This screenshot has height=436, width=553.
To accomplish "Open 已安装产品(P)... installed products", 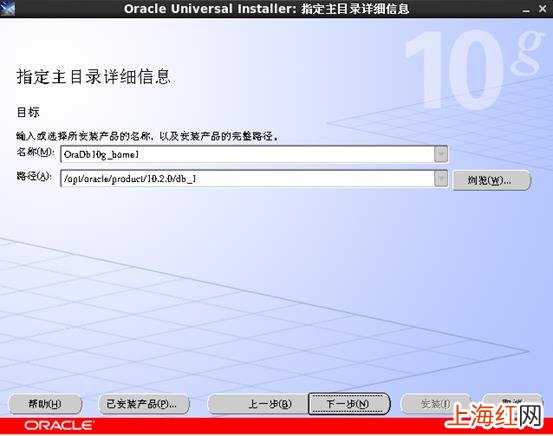I will (x=143, y=404).
